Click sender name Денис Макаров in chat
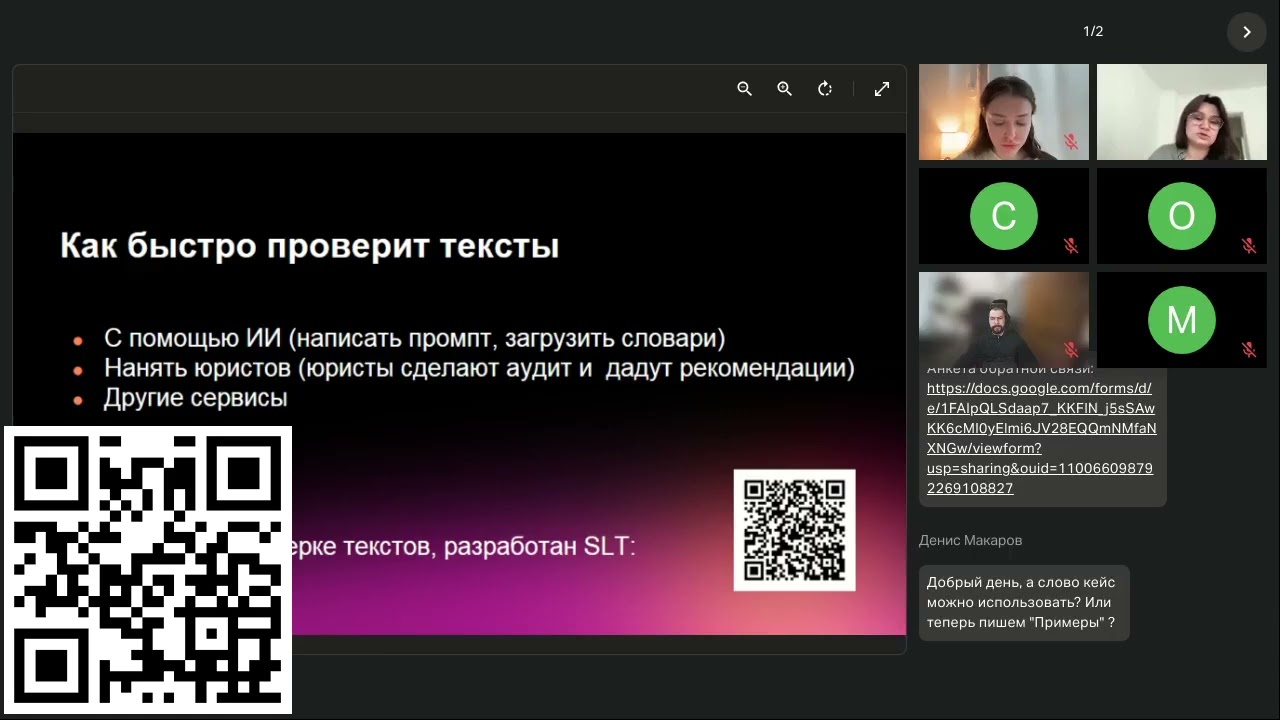This screenshot has width=1280, height=720. [970, 540]
